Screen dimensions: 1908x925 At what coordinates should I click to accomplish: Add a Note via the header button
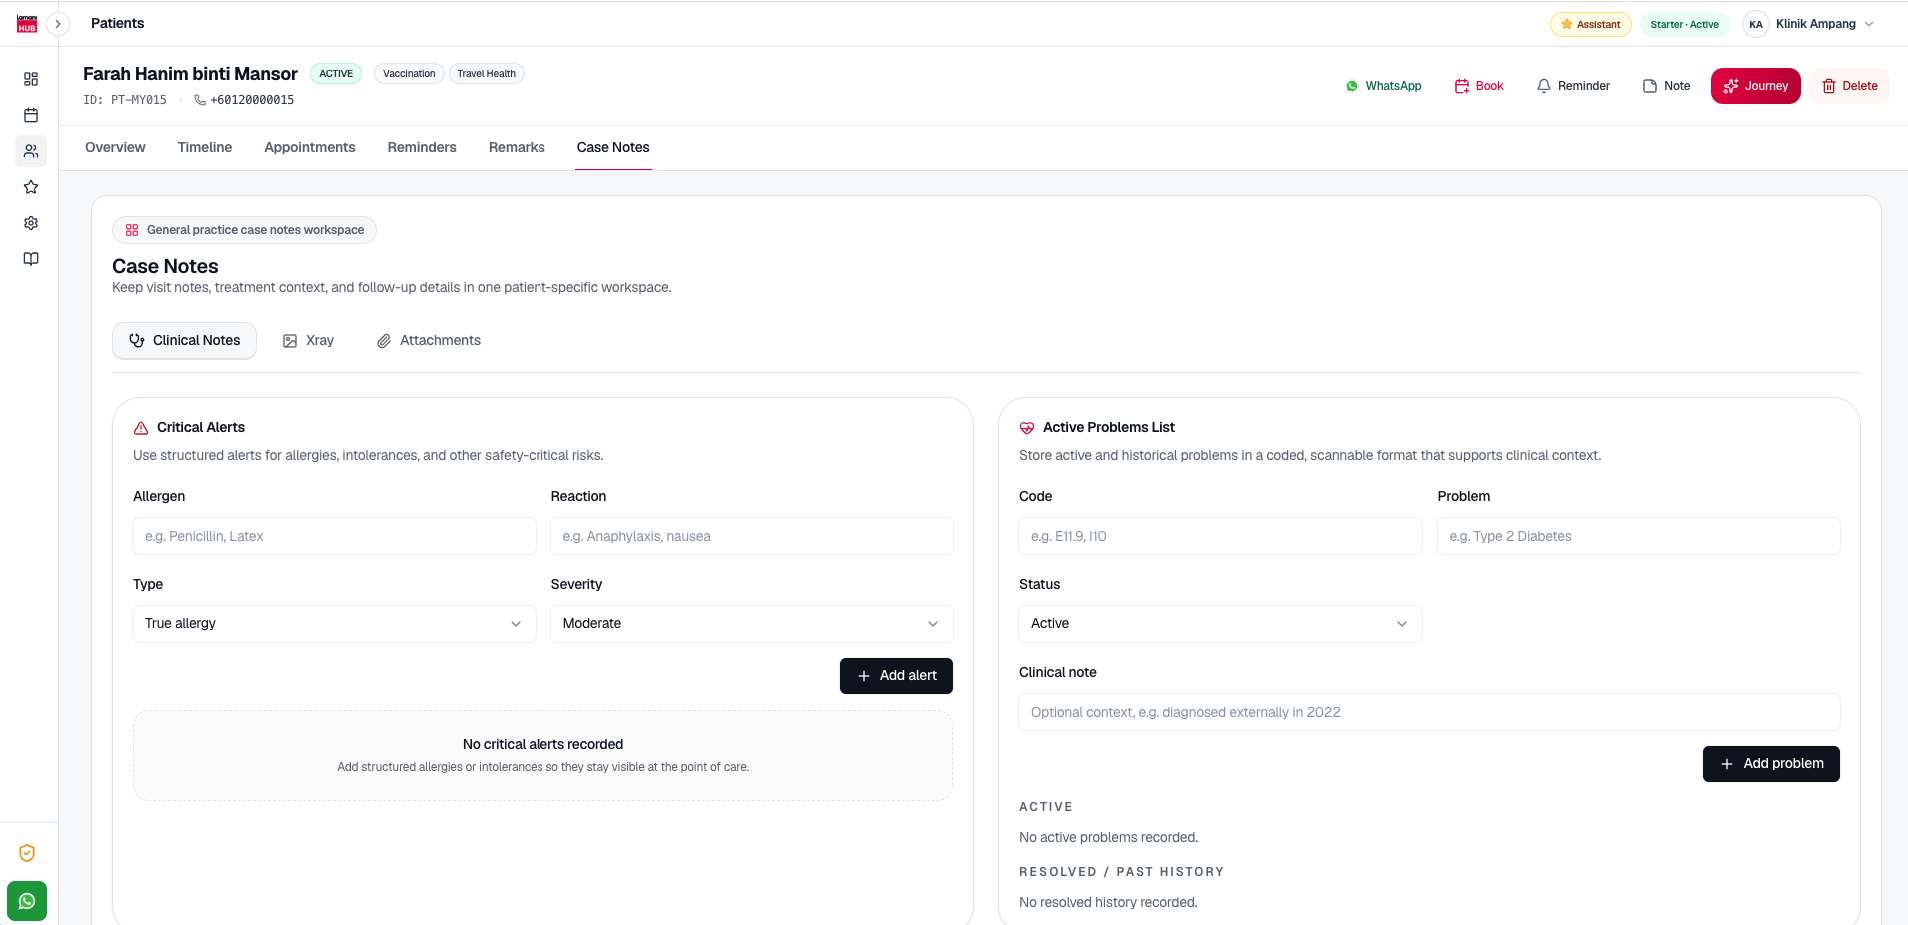1666,86
